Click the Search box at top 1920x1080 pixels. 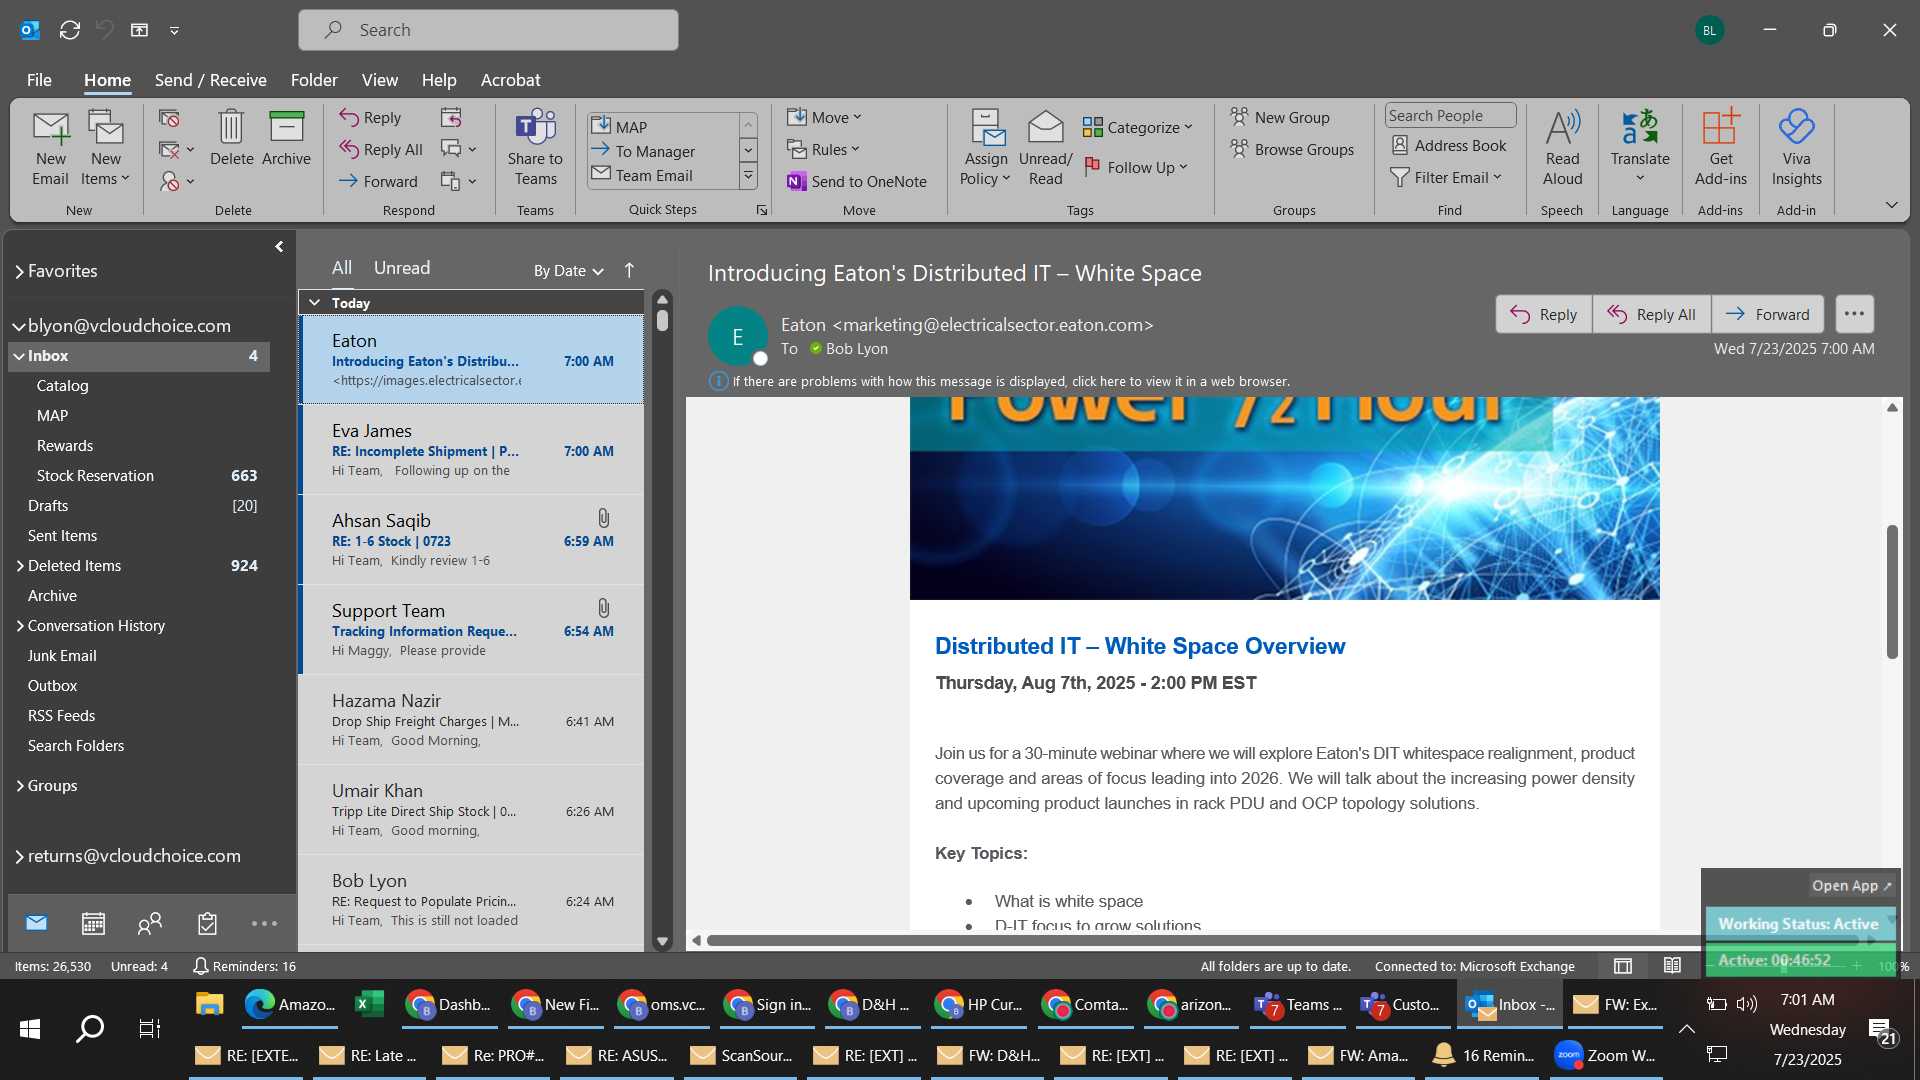488,30
